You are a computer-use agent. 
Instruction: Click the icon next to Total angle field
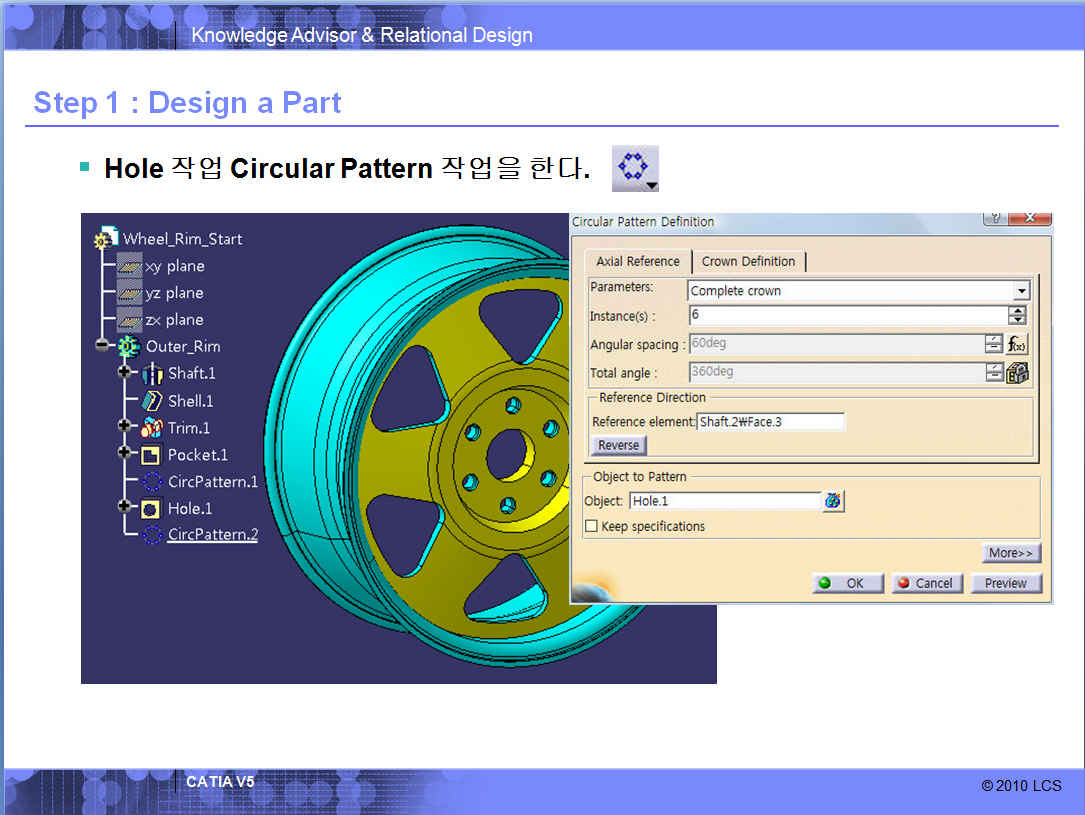[x=1017, y=373]
